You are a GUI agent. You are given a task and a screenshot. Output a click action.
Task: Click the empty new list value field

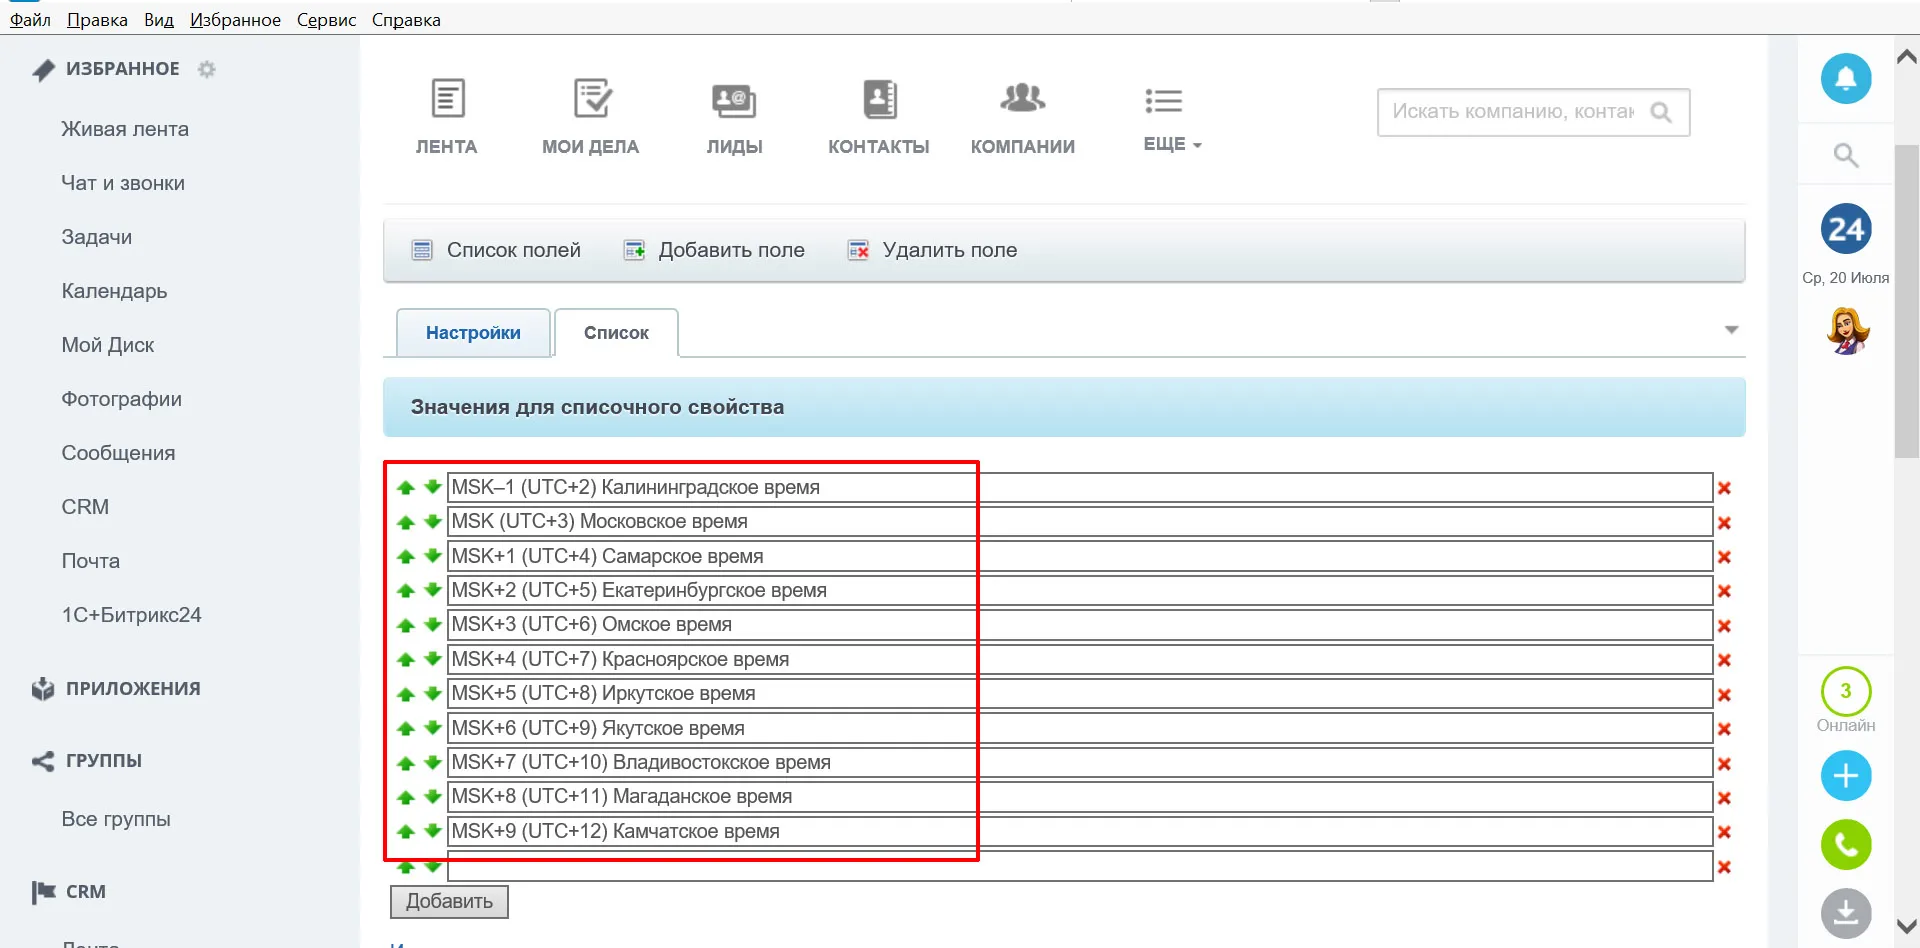click(1078, 867)
